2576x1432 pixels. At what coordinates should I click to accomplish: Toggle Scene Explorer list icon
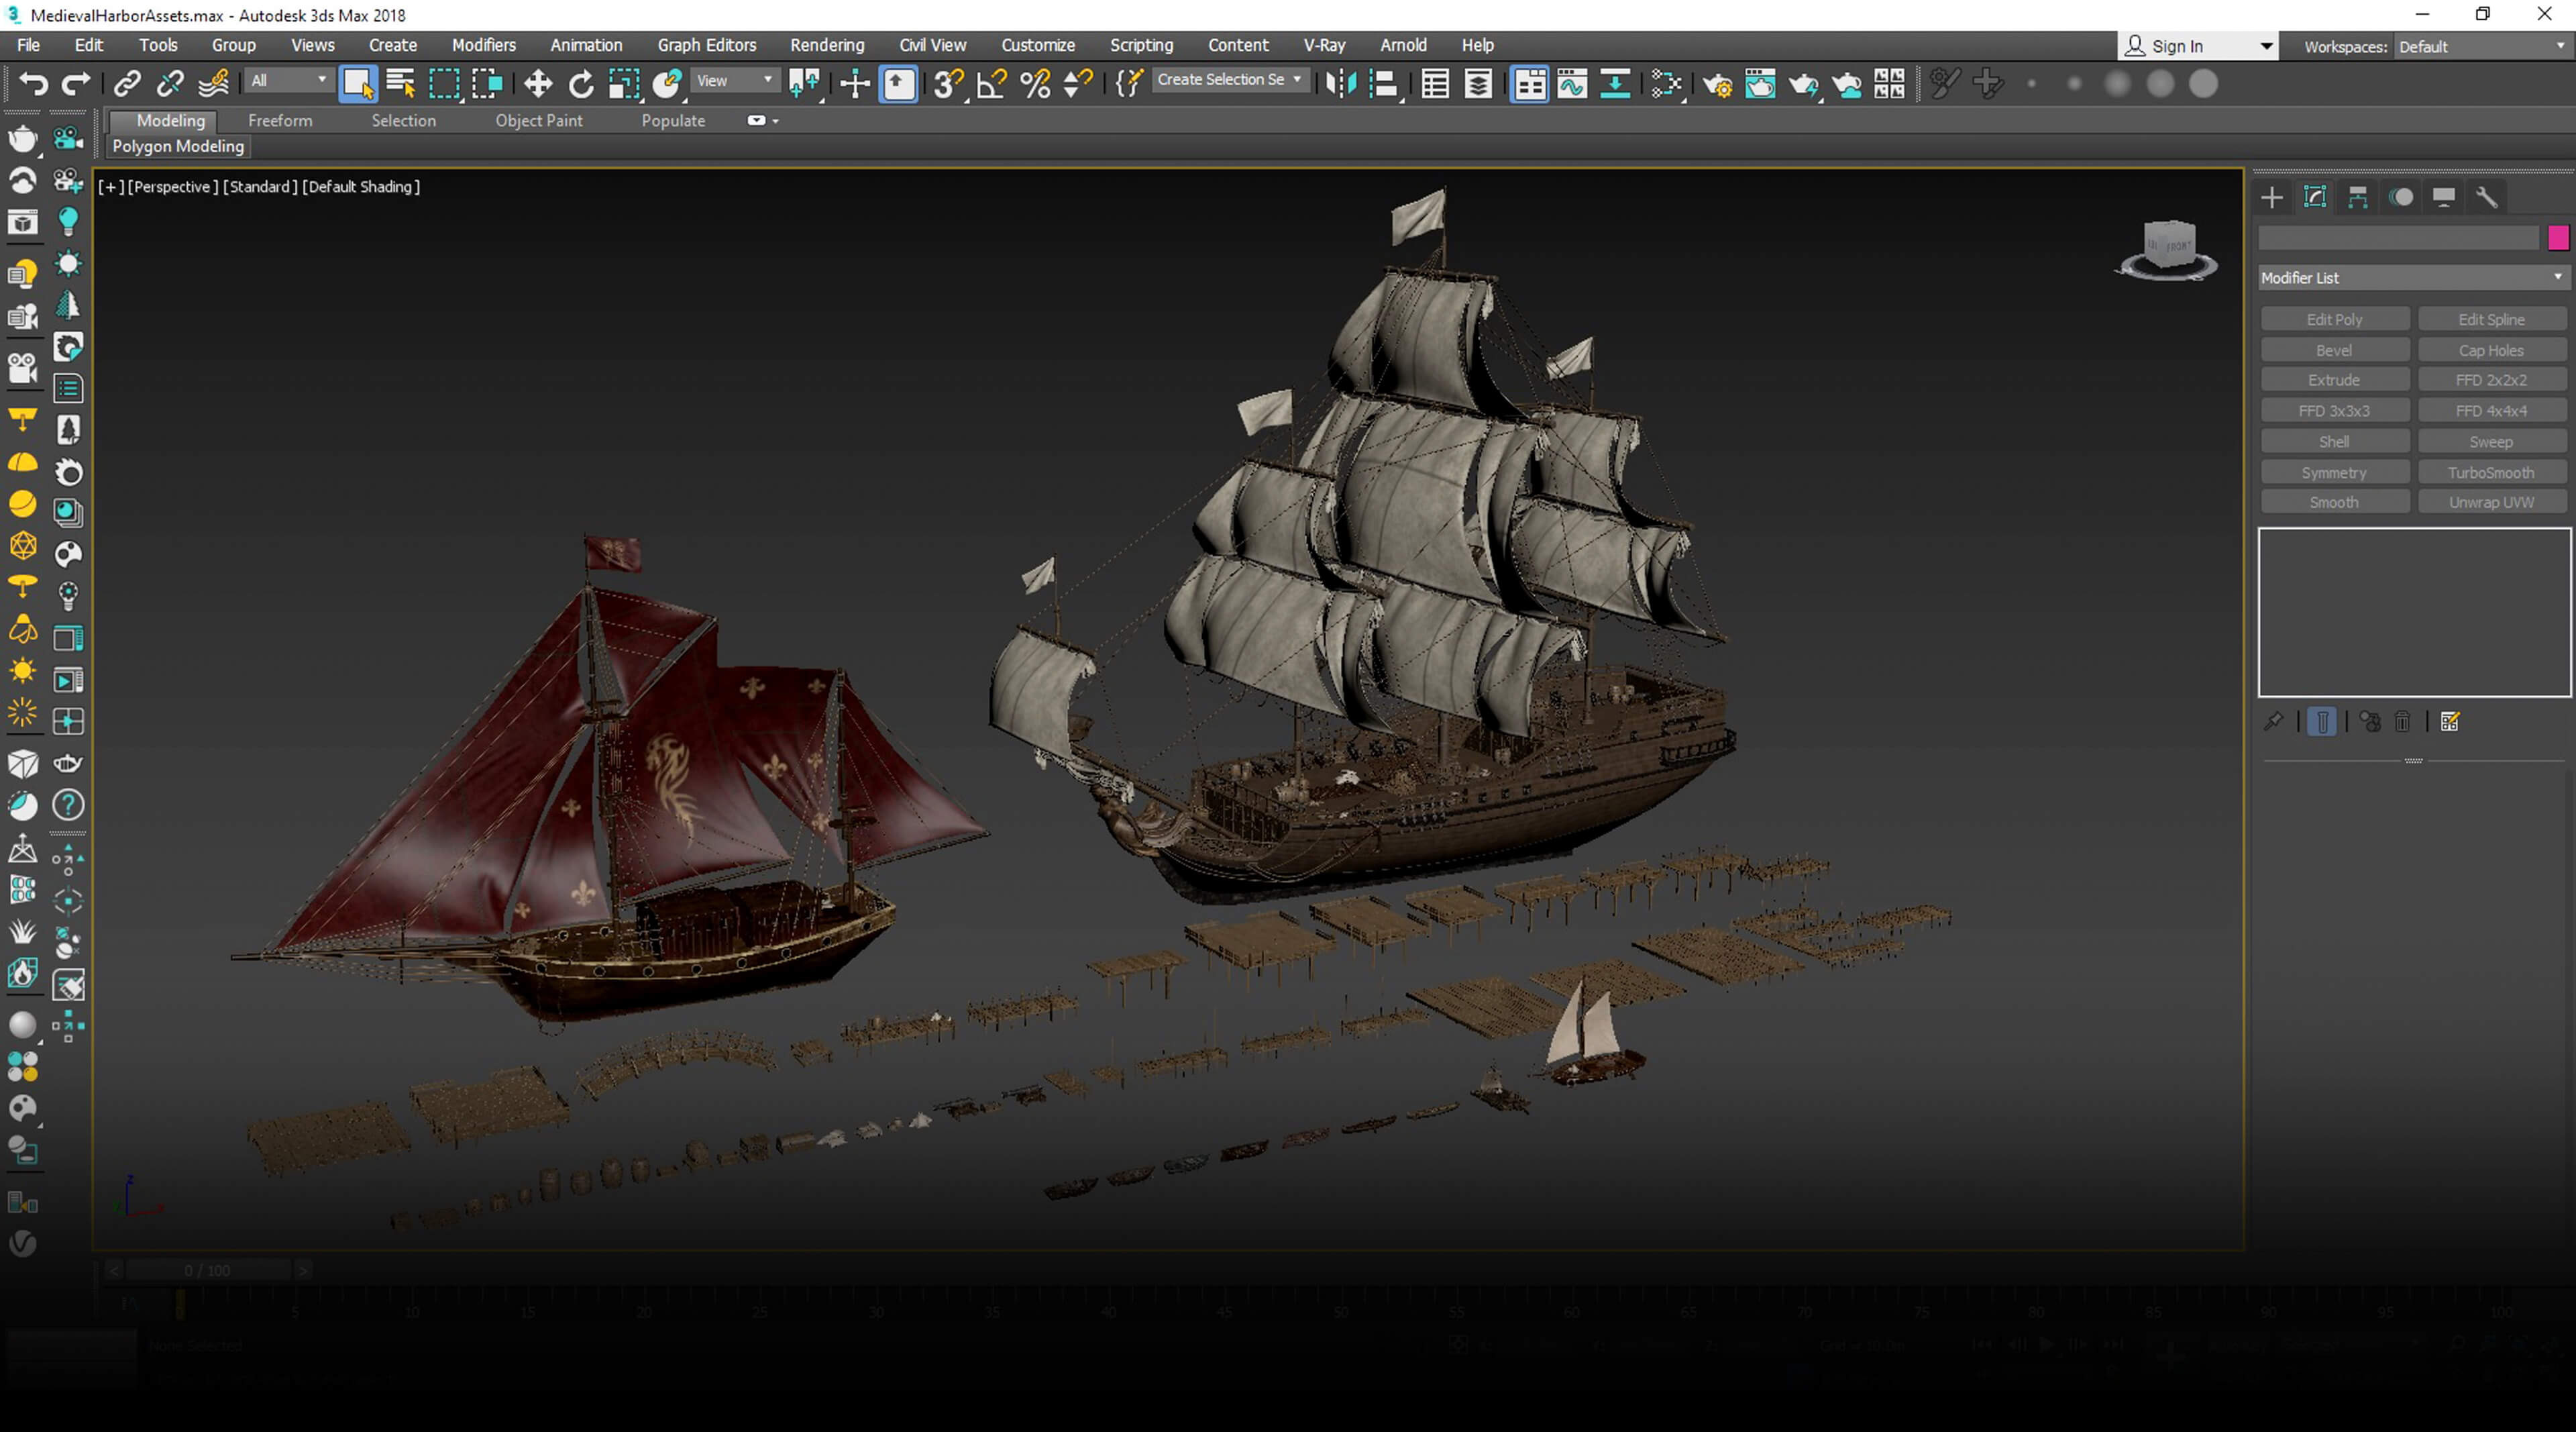tap(1435, 83)
